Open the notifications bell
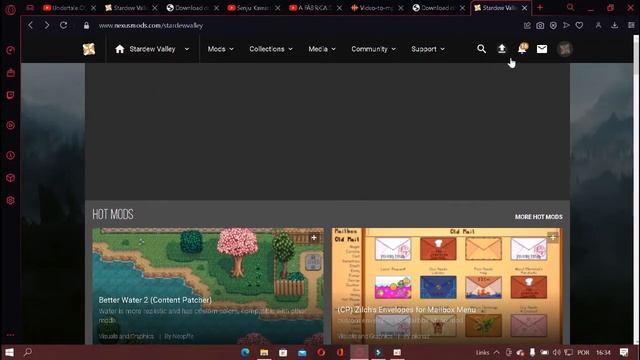This screenshot has height=360, width=640. pos(522,49)
